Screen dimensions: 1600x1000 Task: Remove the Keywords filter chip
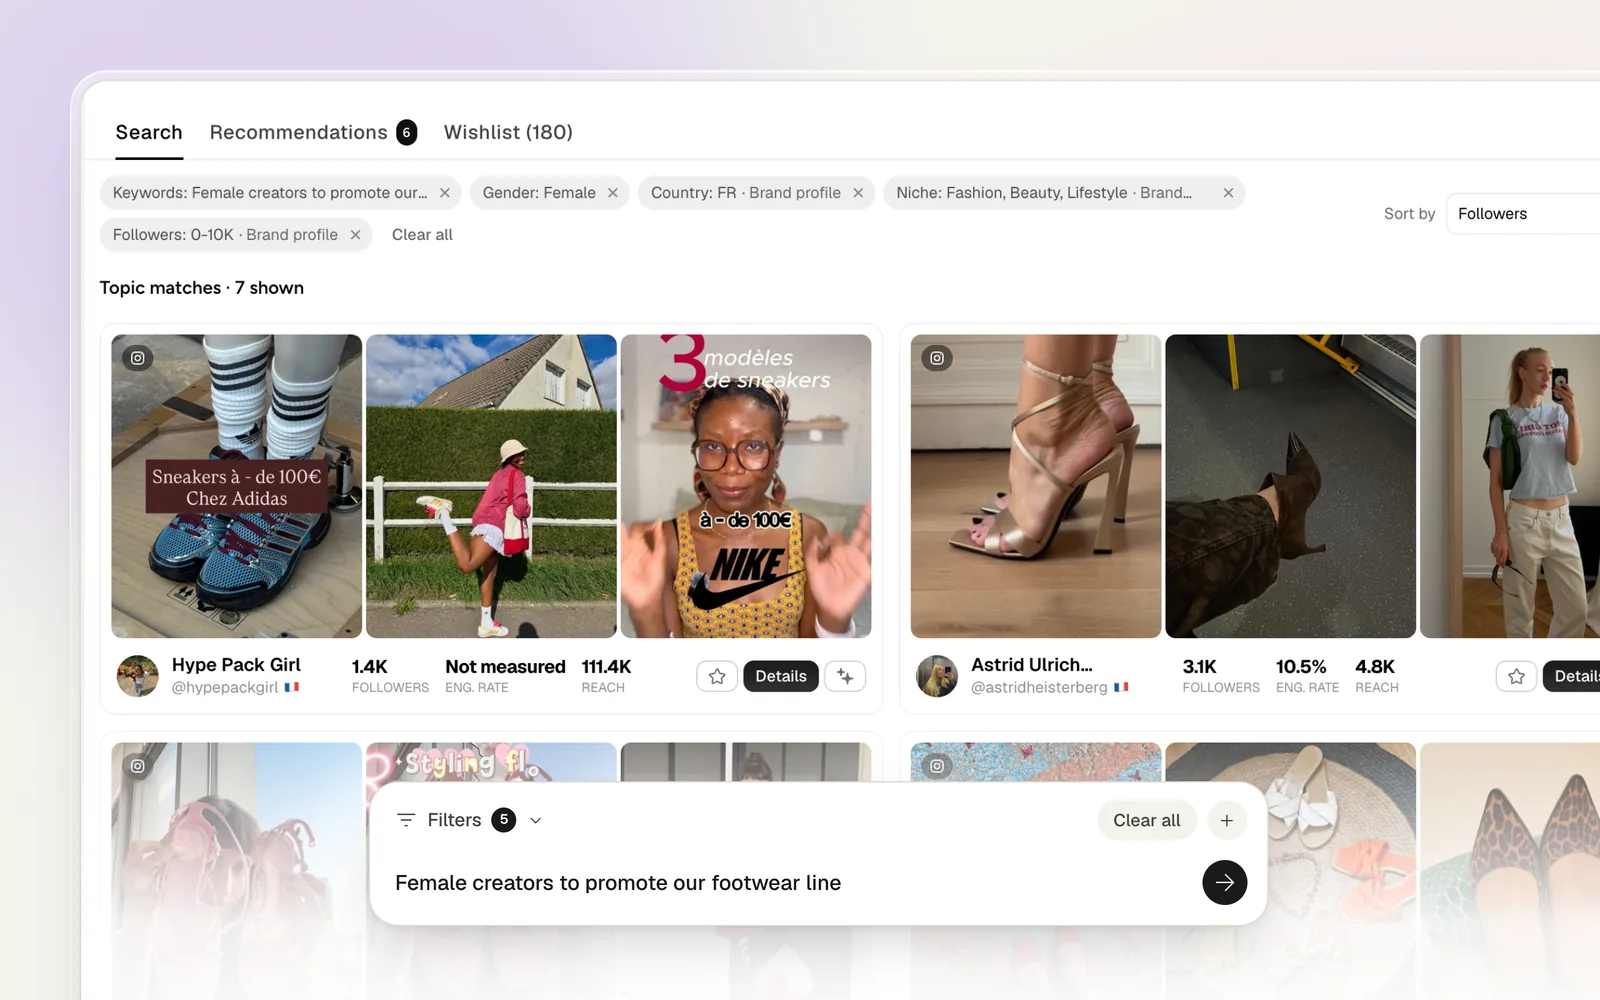[x=445, y=193]
